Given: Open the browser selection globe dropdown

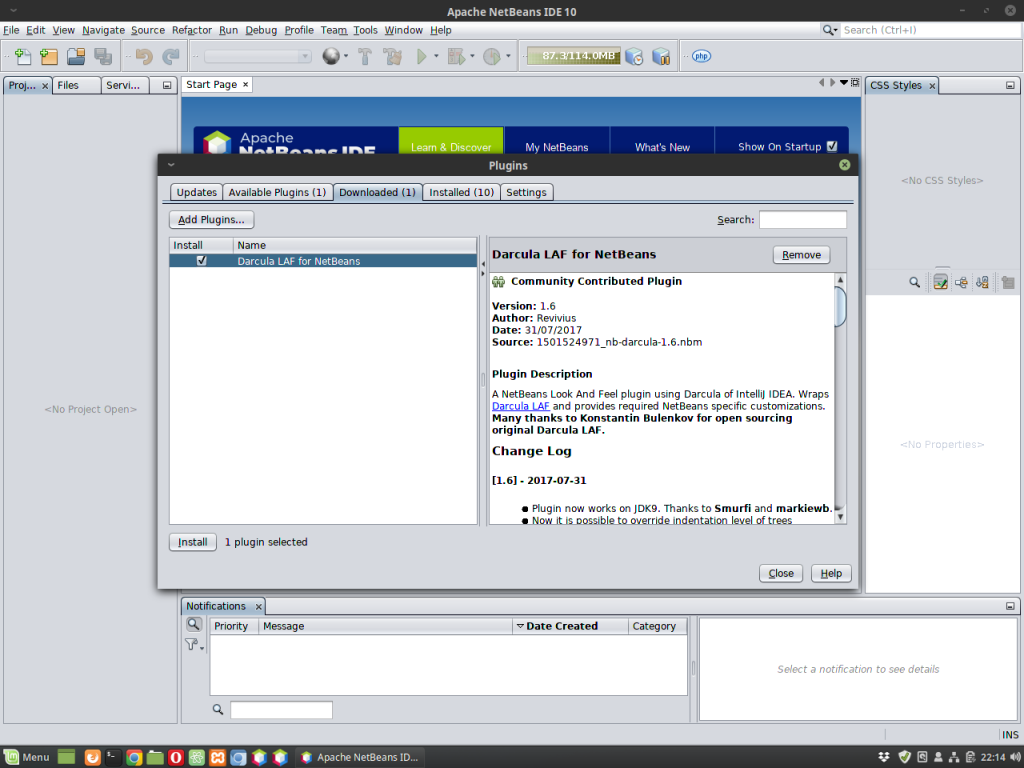Looking at the screenshot, I should (x=346, y=57).
